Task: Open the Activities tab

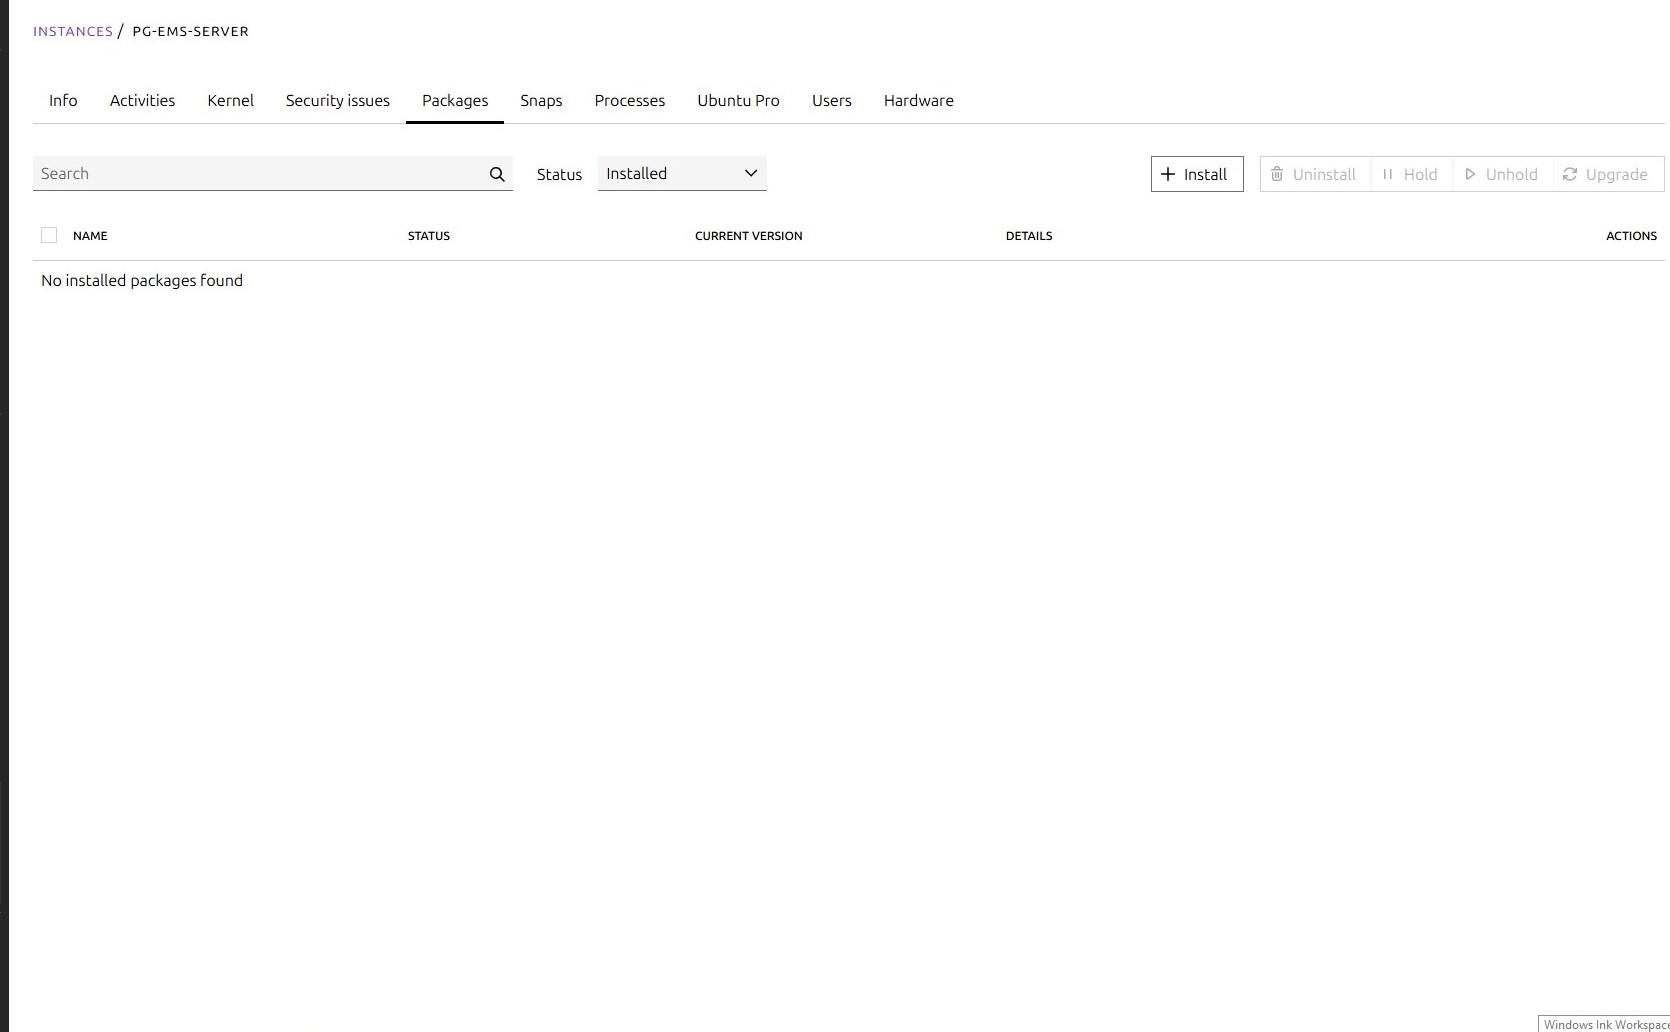Action: 142,101
